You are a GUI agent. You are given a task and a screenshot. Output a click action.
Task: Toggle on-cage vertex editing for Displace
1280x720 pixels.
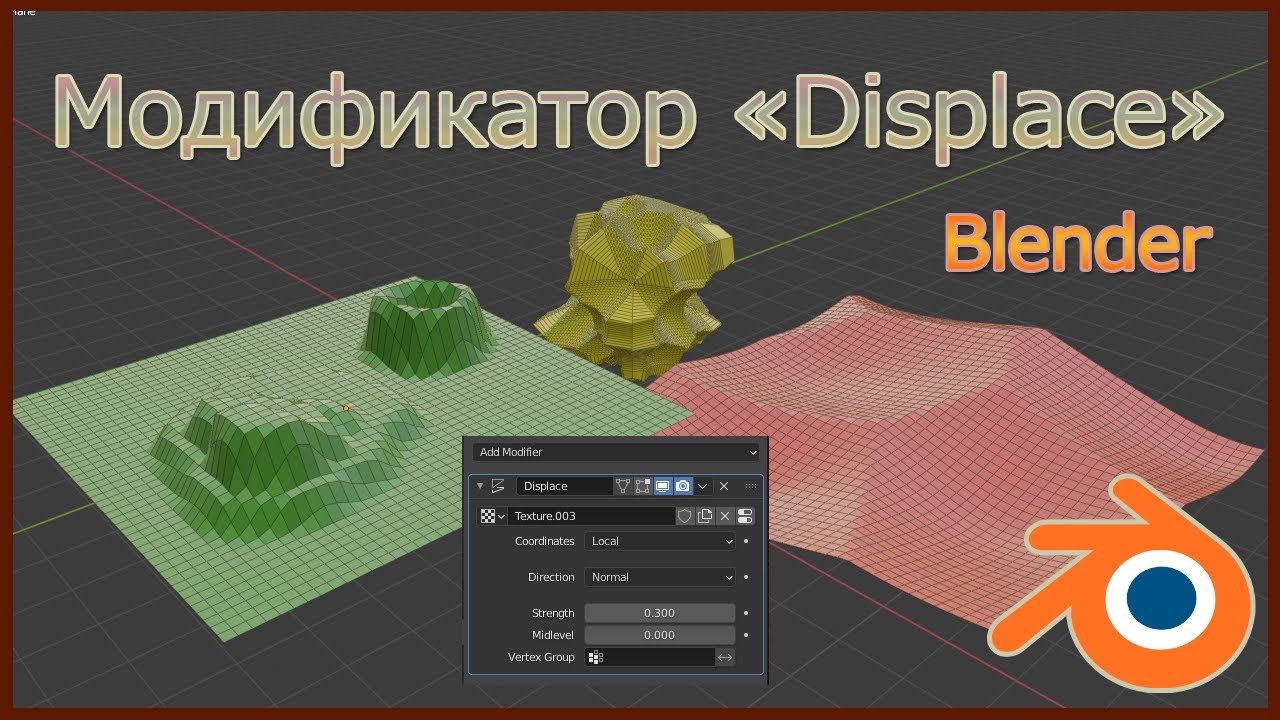tap(624, 486)
